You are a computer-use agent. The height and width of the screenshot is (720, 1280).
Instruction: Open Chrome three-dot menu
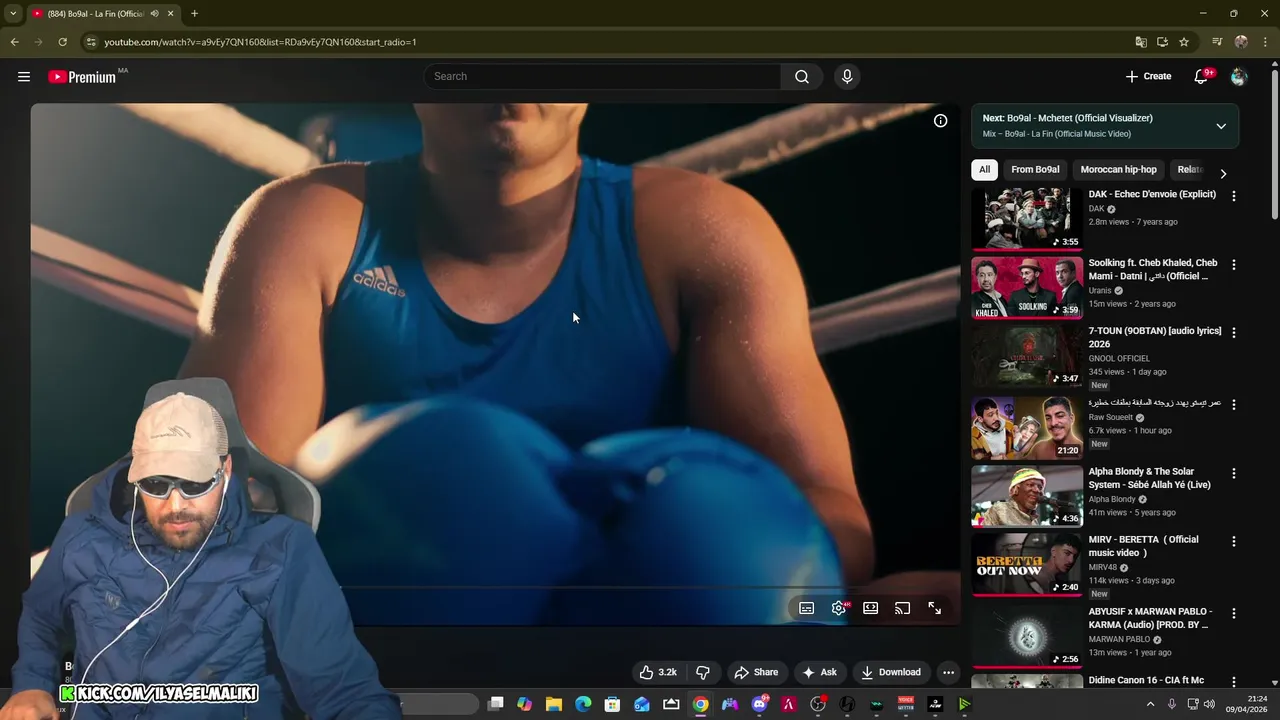tap(1265, 42)
